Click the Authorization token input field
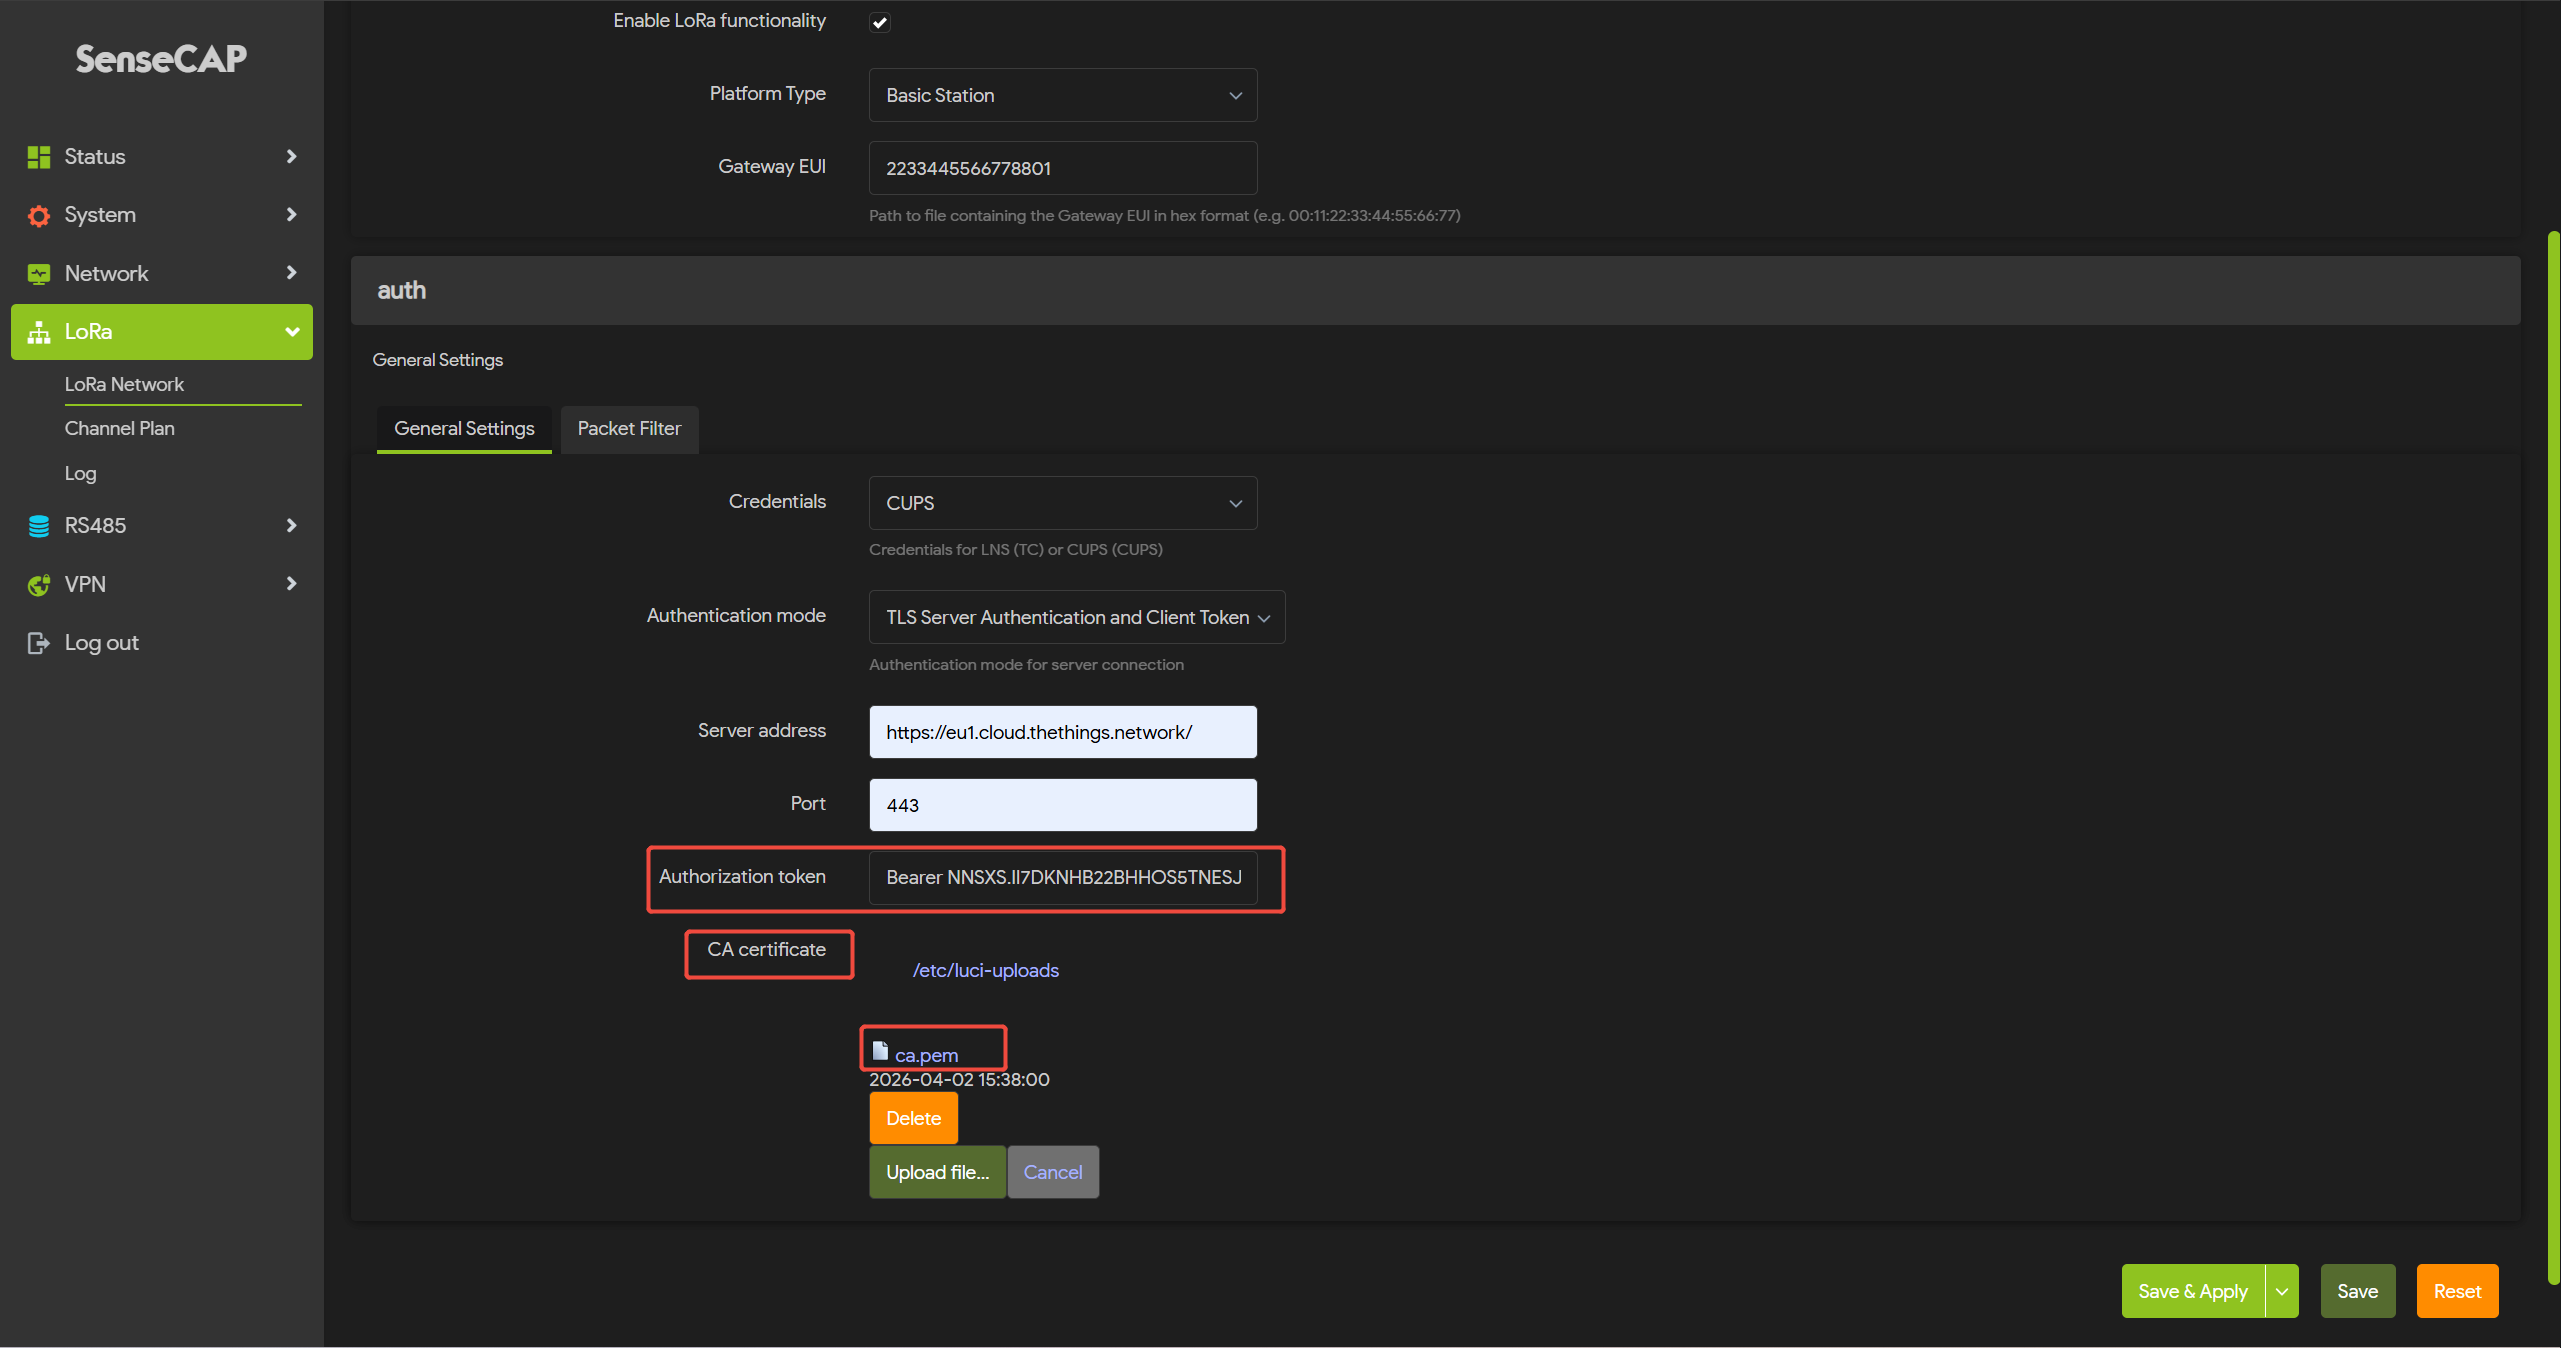This screenshot has height=1348, width=2561. coord(1062,877)
